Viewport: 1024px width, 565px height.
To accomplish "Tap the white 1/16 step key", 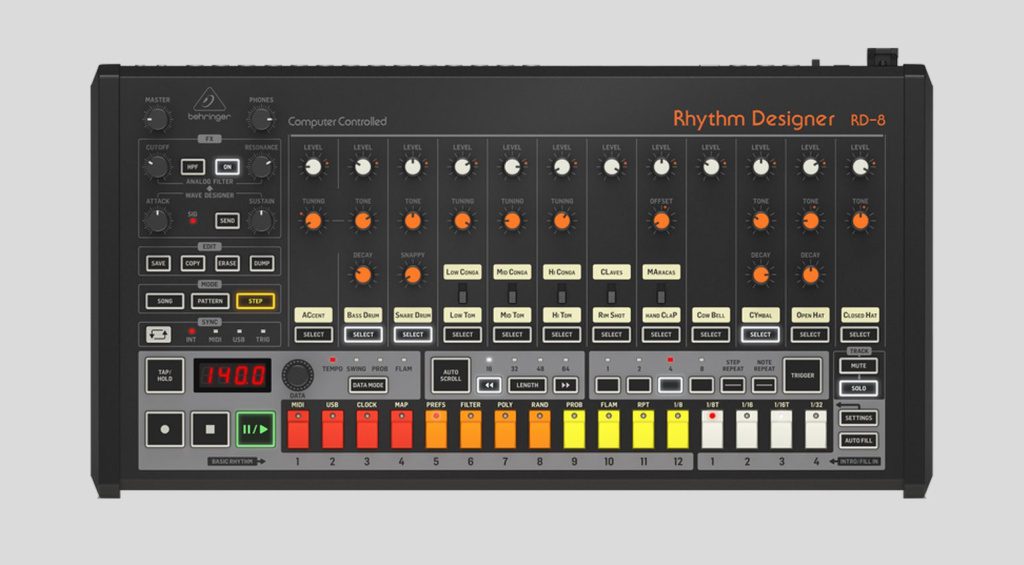I will point(747,429).
